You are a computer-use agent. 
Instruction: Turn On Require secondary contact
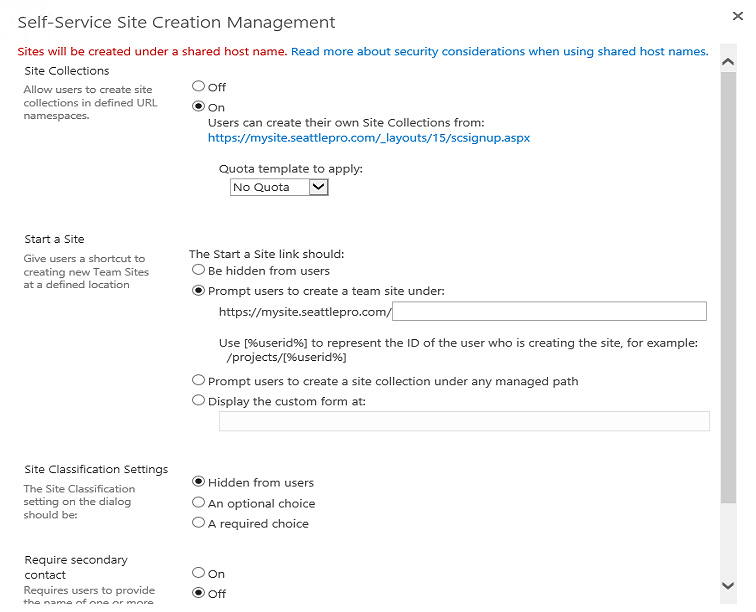[198, 572]
